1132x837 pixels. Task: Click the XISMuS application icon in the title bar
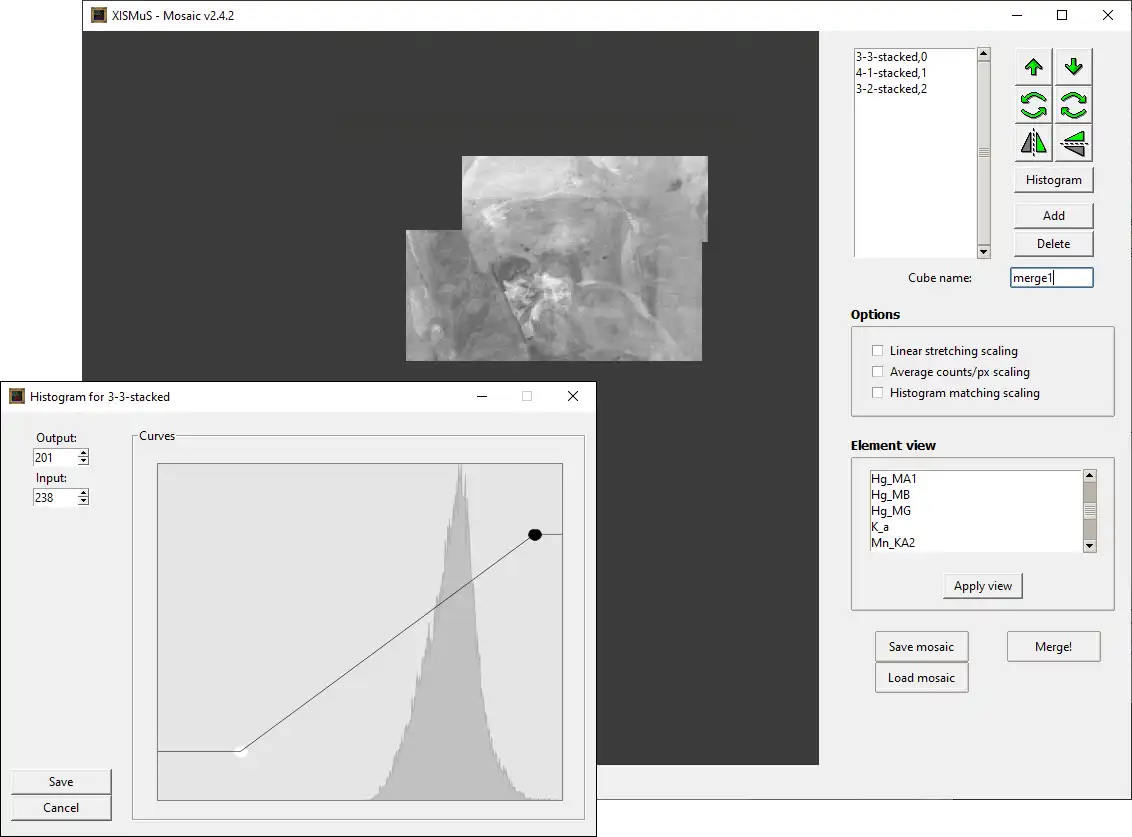[x=97, y=15]
